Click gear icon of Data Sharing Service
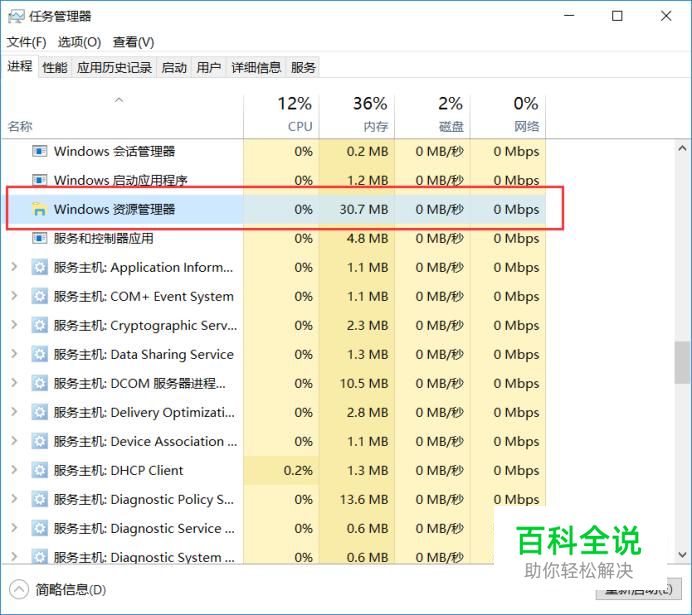The width and height of the screenshot is (692, 615). point(40,354)
